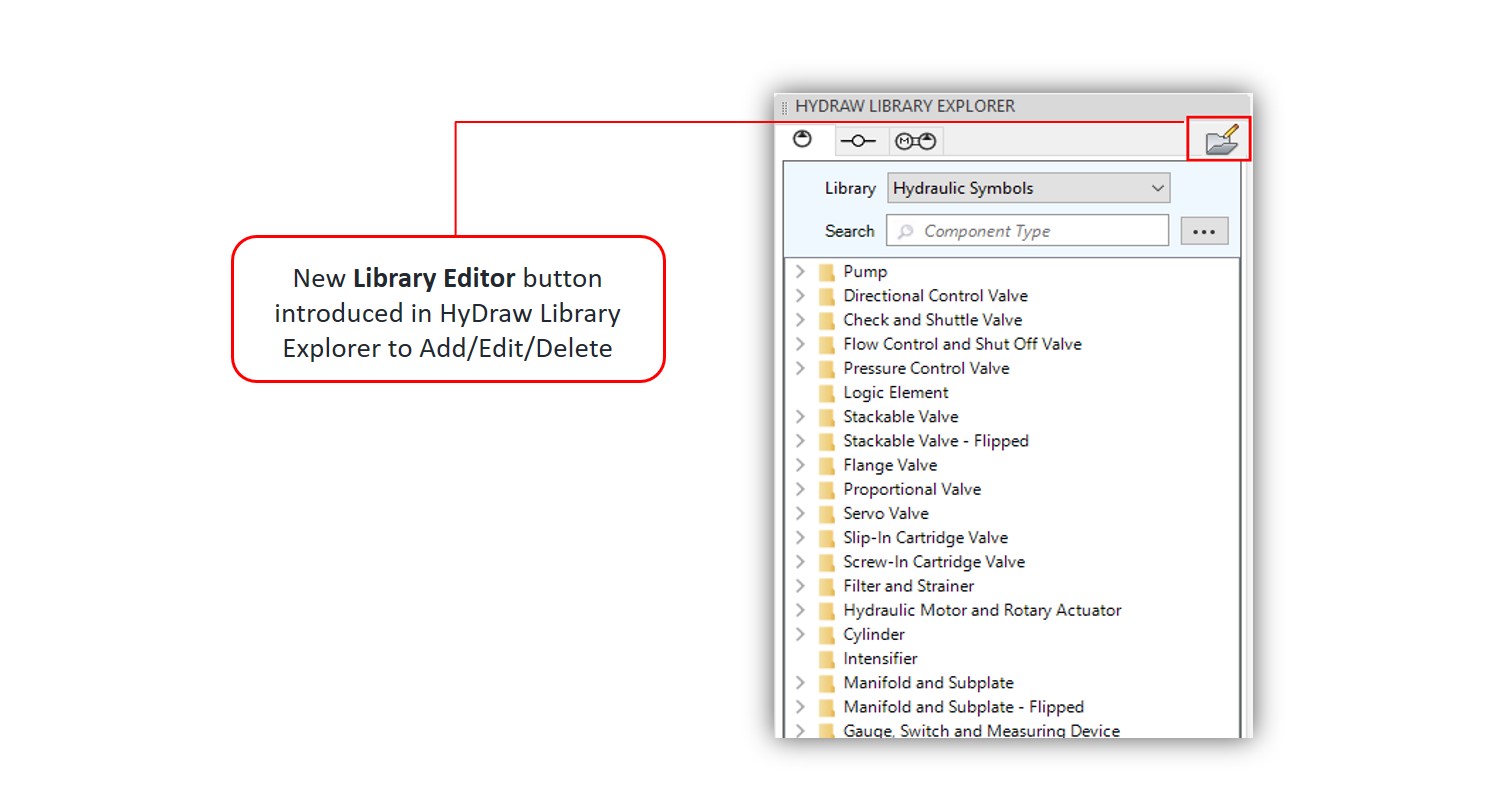Viewport: 1500px width, 789px height.
Task: Click the Pump folder icon
Action: (x=826, y=271)
